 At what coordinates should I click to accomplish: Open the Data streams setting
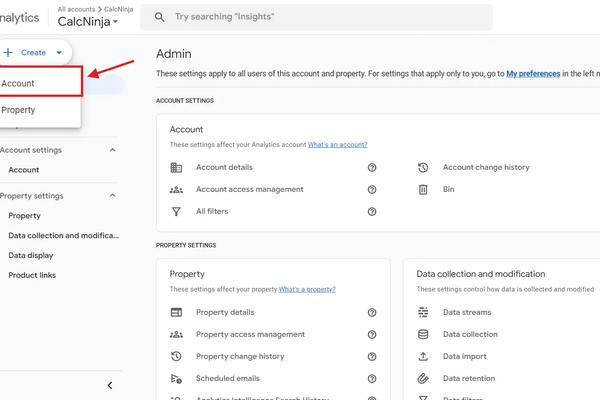pyautogui.click(x=467, y=312)
